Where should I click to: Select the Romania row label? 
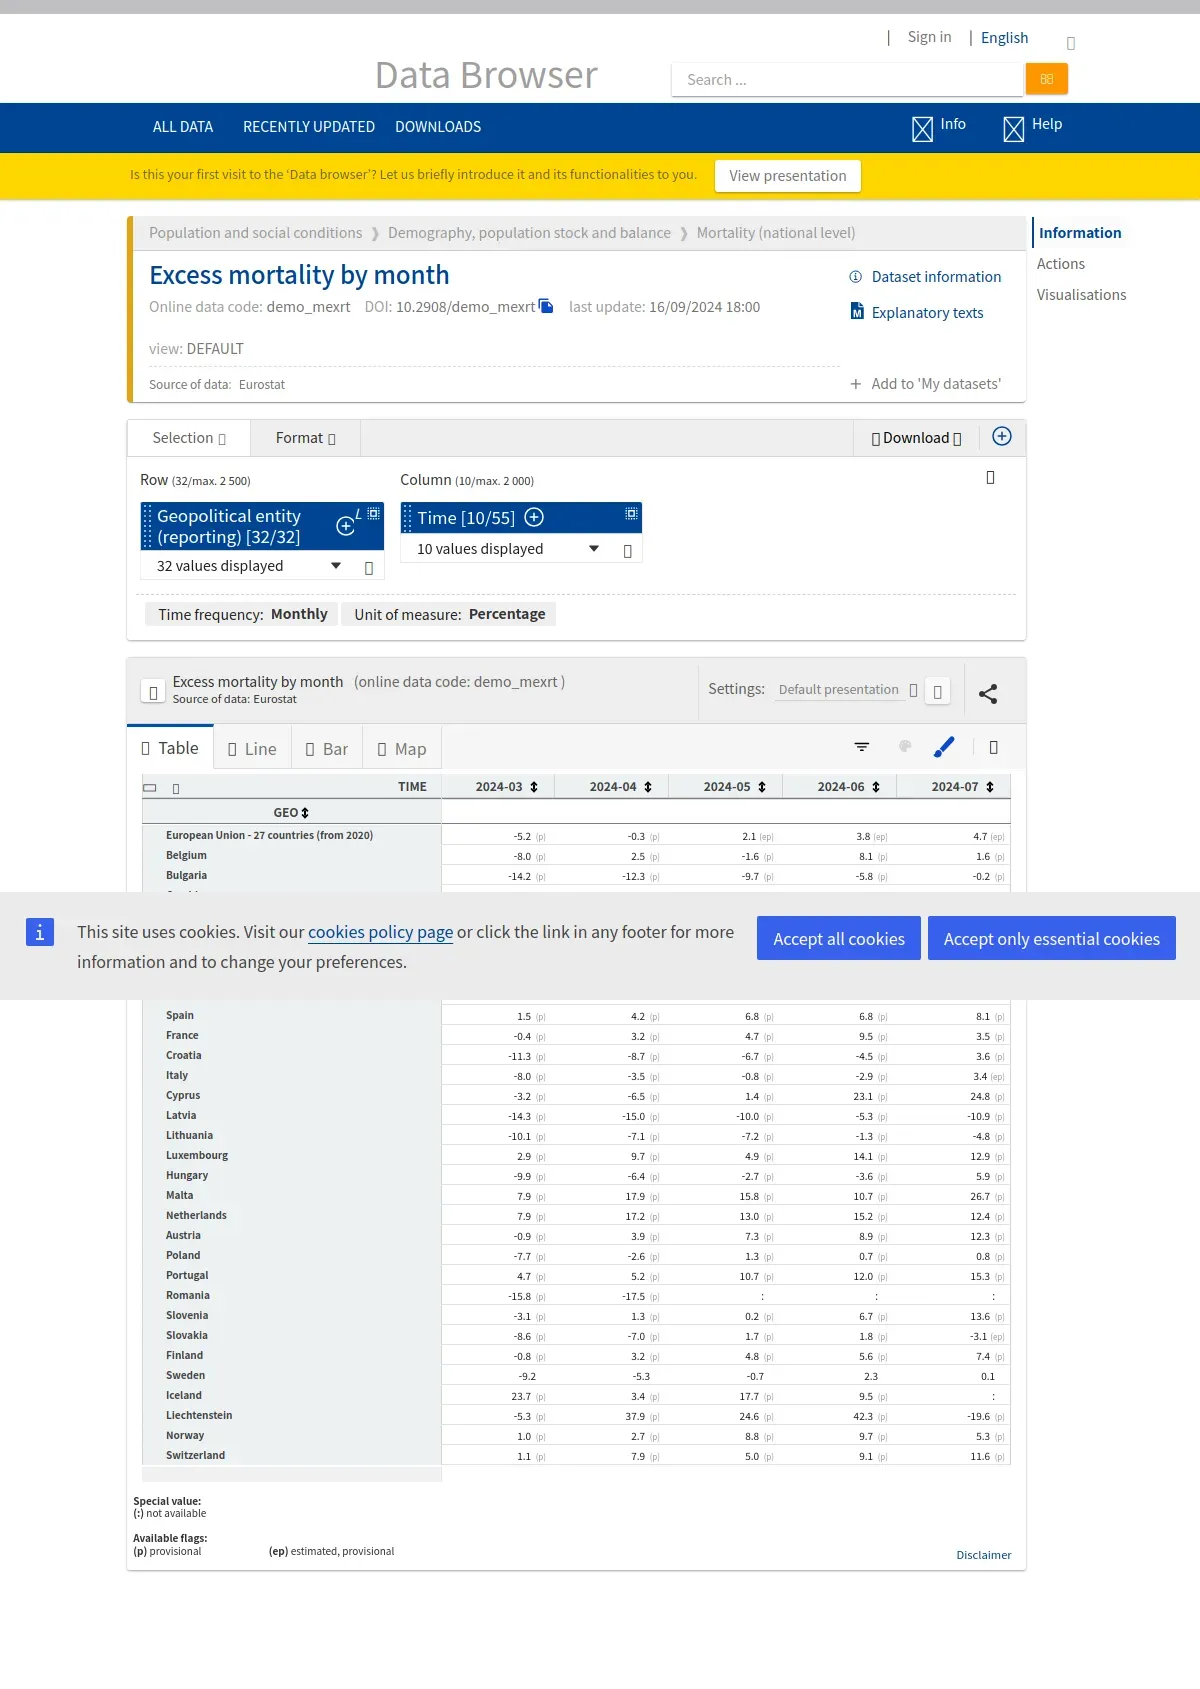(x=188, y=1295)
